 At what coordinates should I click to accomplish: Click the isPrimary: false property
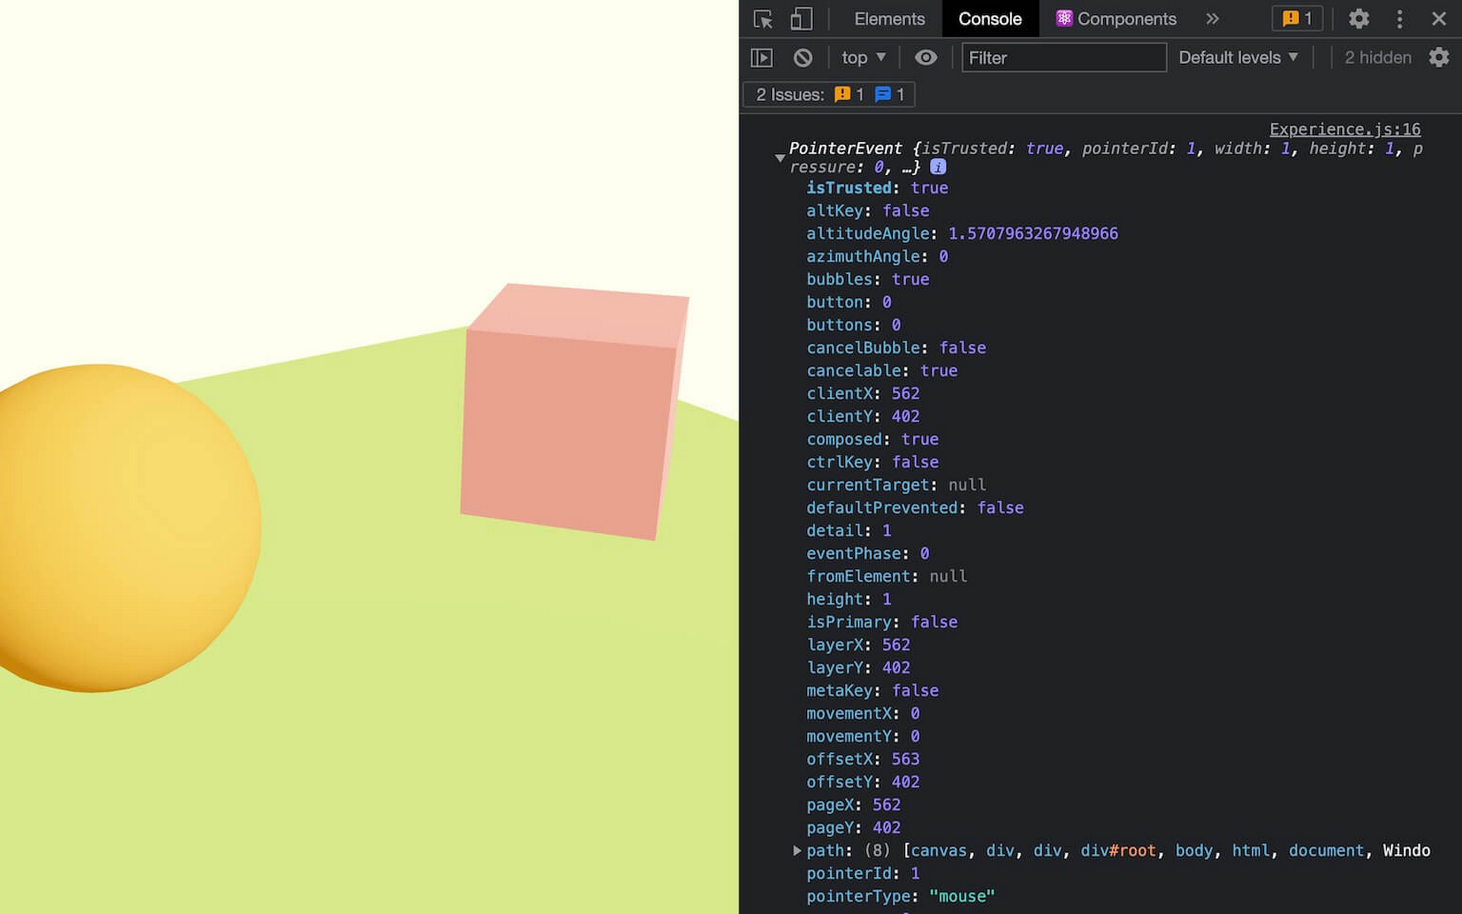(x=882, y=622)
